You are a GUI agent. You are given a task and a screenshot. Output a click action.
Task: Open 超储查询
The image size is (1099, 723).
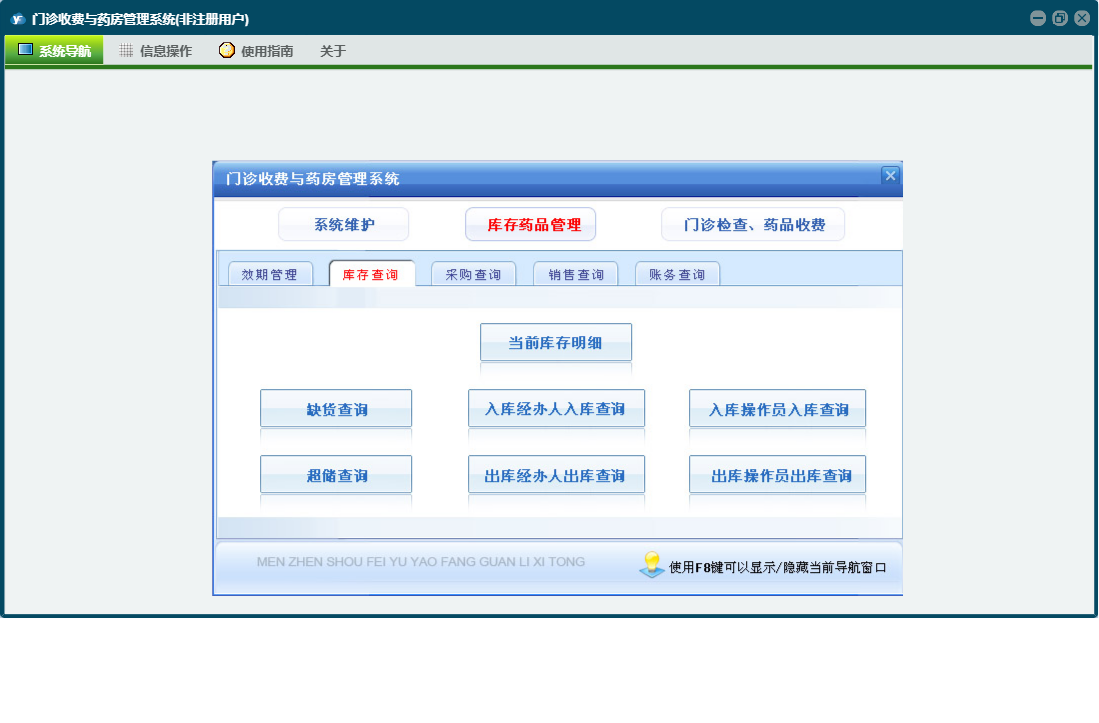[x=336, y=474]
